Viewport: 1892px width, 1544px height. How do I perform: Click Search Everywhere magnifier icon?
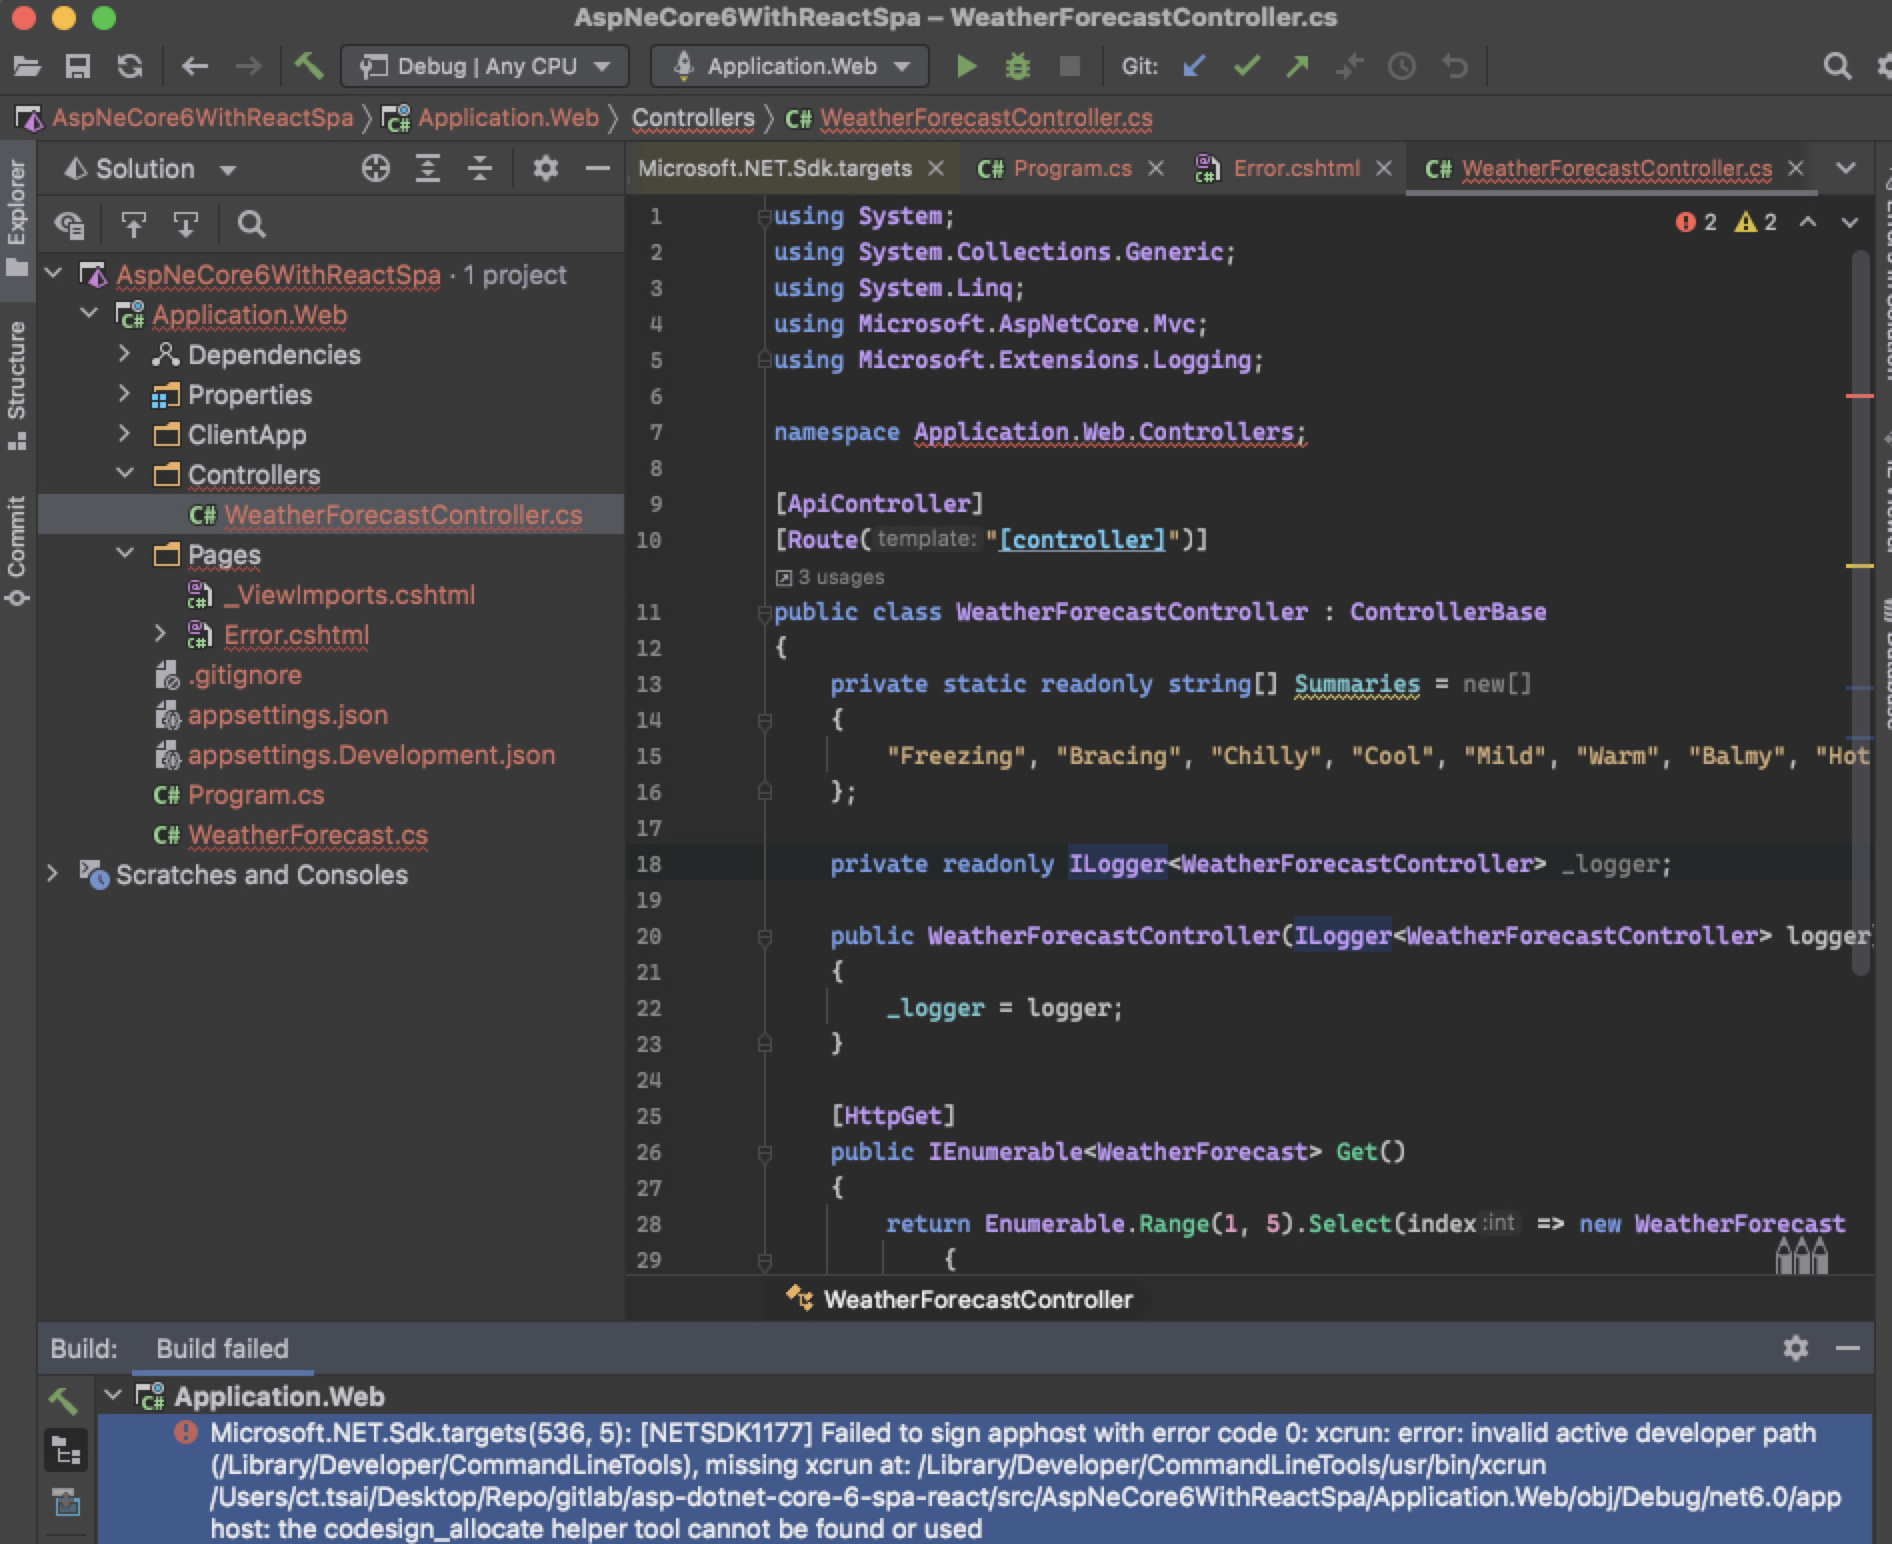tap(1836, 67)
